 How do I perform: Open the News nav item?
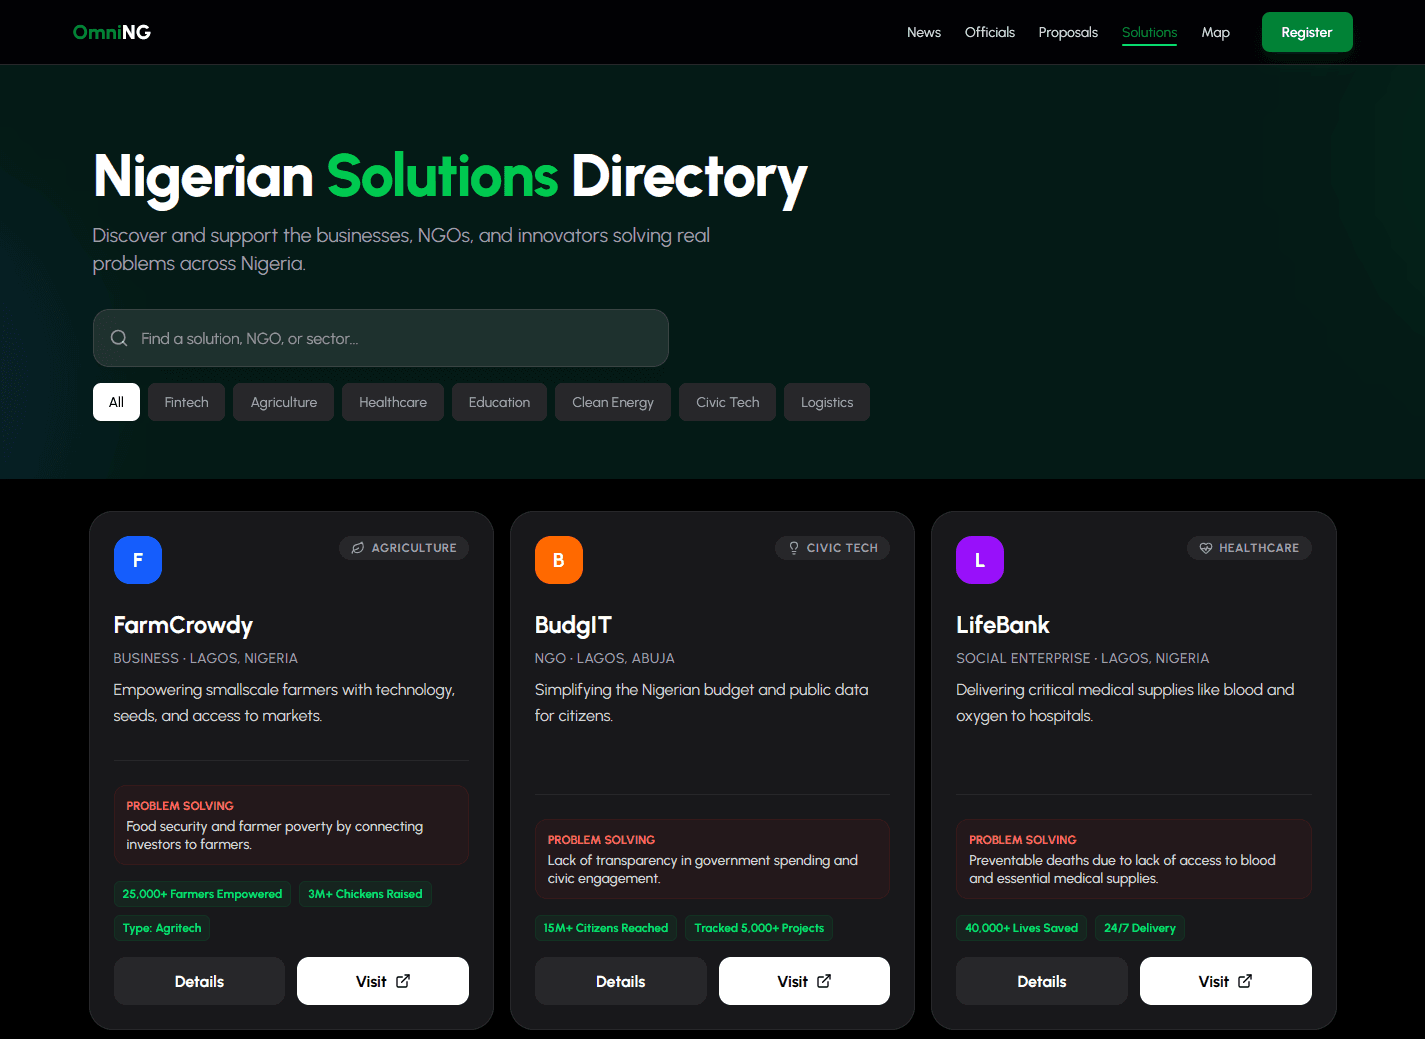click(923, 32)
